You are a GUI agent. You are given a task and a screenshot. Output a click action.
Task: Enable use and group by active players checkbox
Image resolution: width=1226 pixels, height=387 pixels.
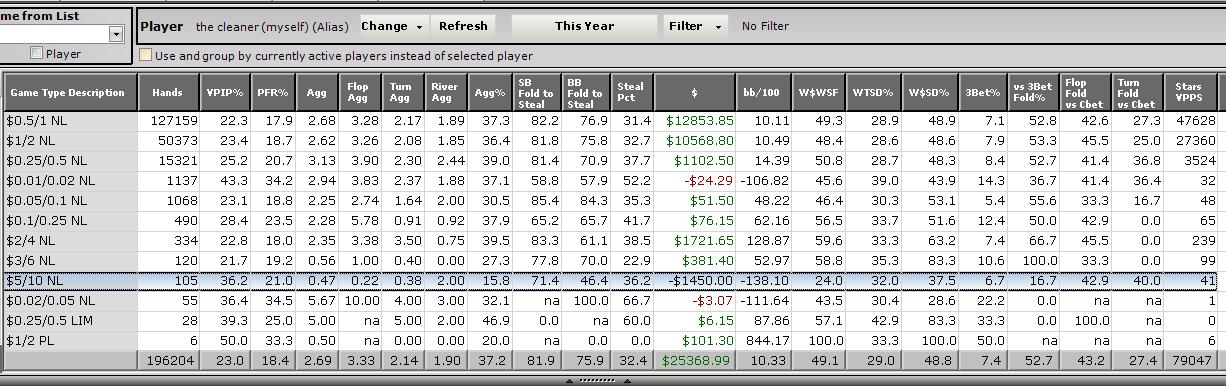point(146,56)
